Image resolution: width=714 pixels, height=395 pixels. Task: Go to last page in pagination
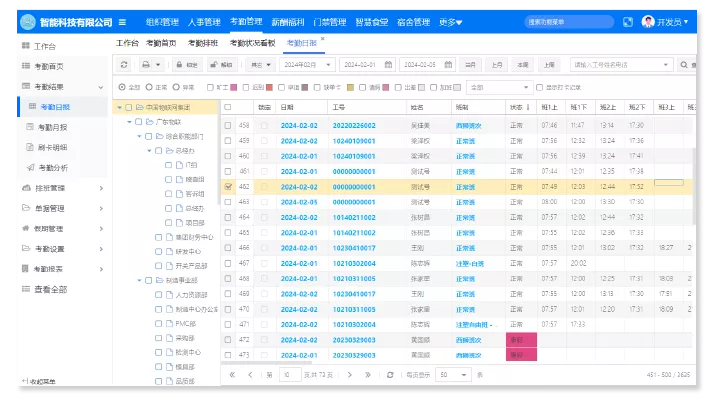click(367, 374)
